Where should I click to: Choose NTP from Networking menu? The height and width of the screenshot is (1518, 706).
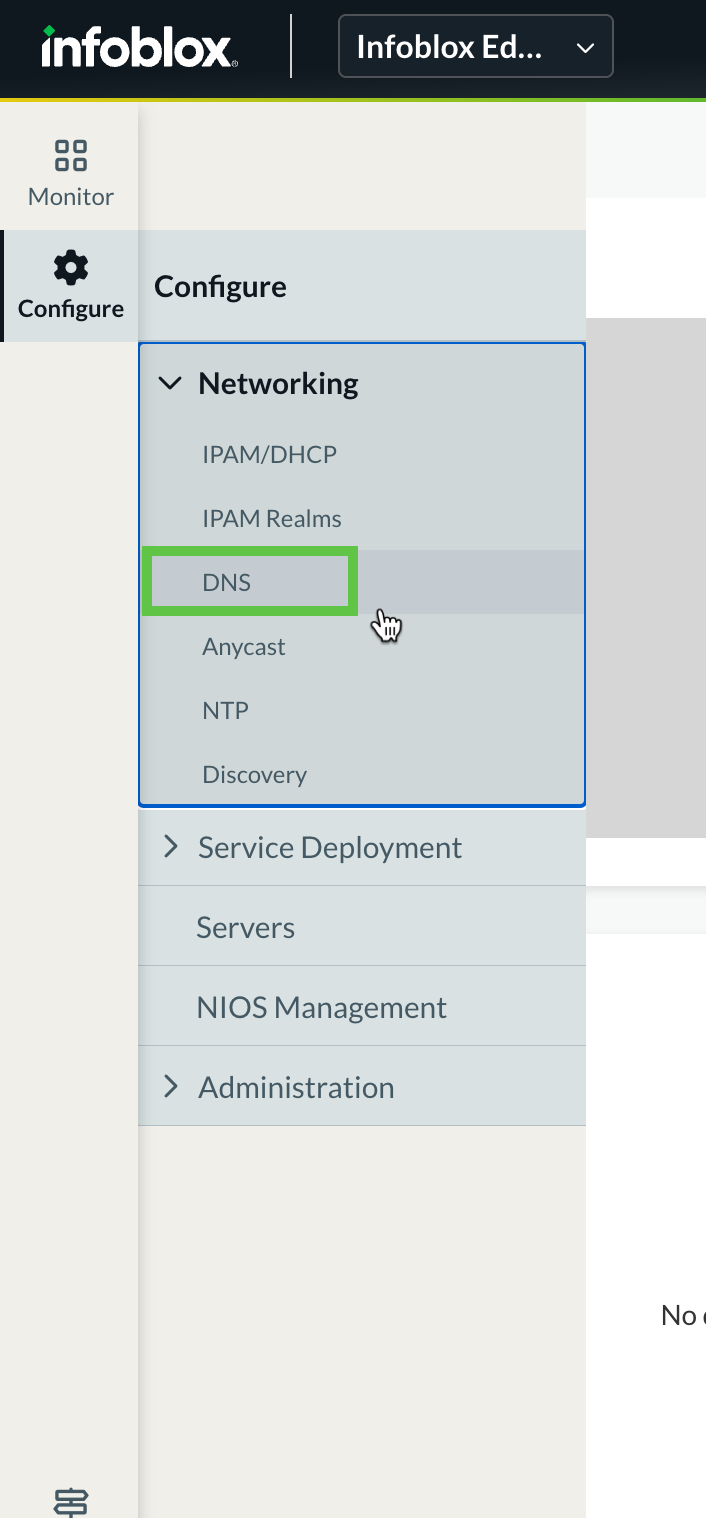(225, 711)
